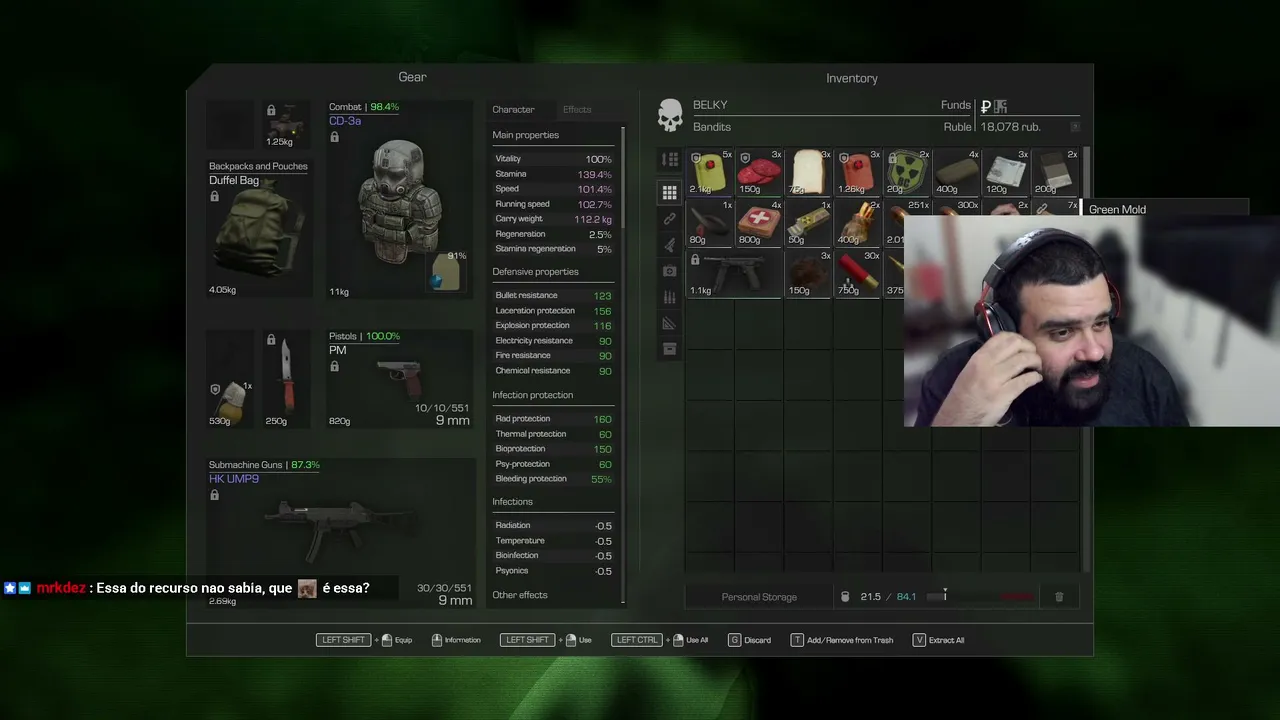1280x720 pixels.
Task: Select the CD-3a combat armor slot
Action: point(399,199)
